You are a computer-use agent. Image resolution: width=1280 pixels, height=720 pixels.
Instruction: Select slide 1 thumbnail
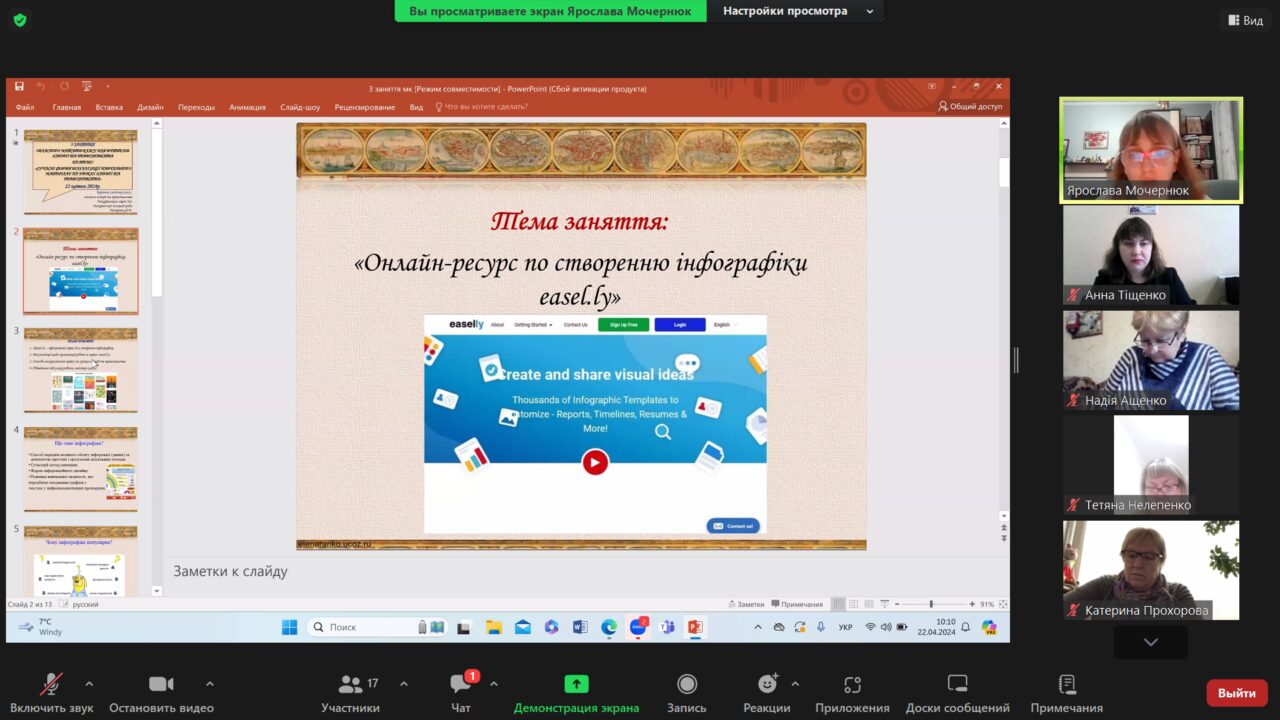coord(81,171)
